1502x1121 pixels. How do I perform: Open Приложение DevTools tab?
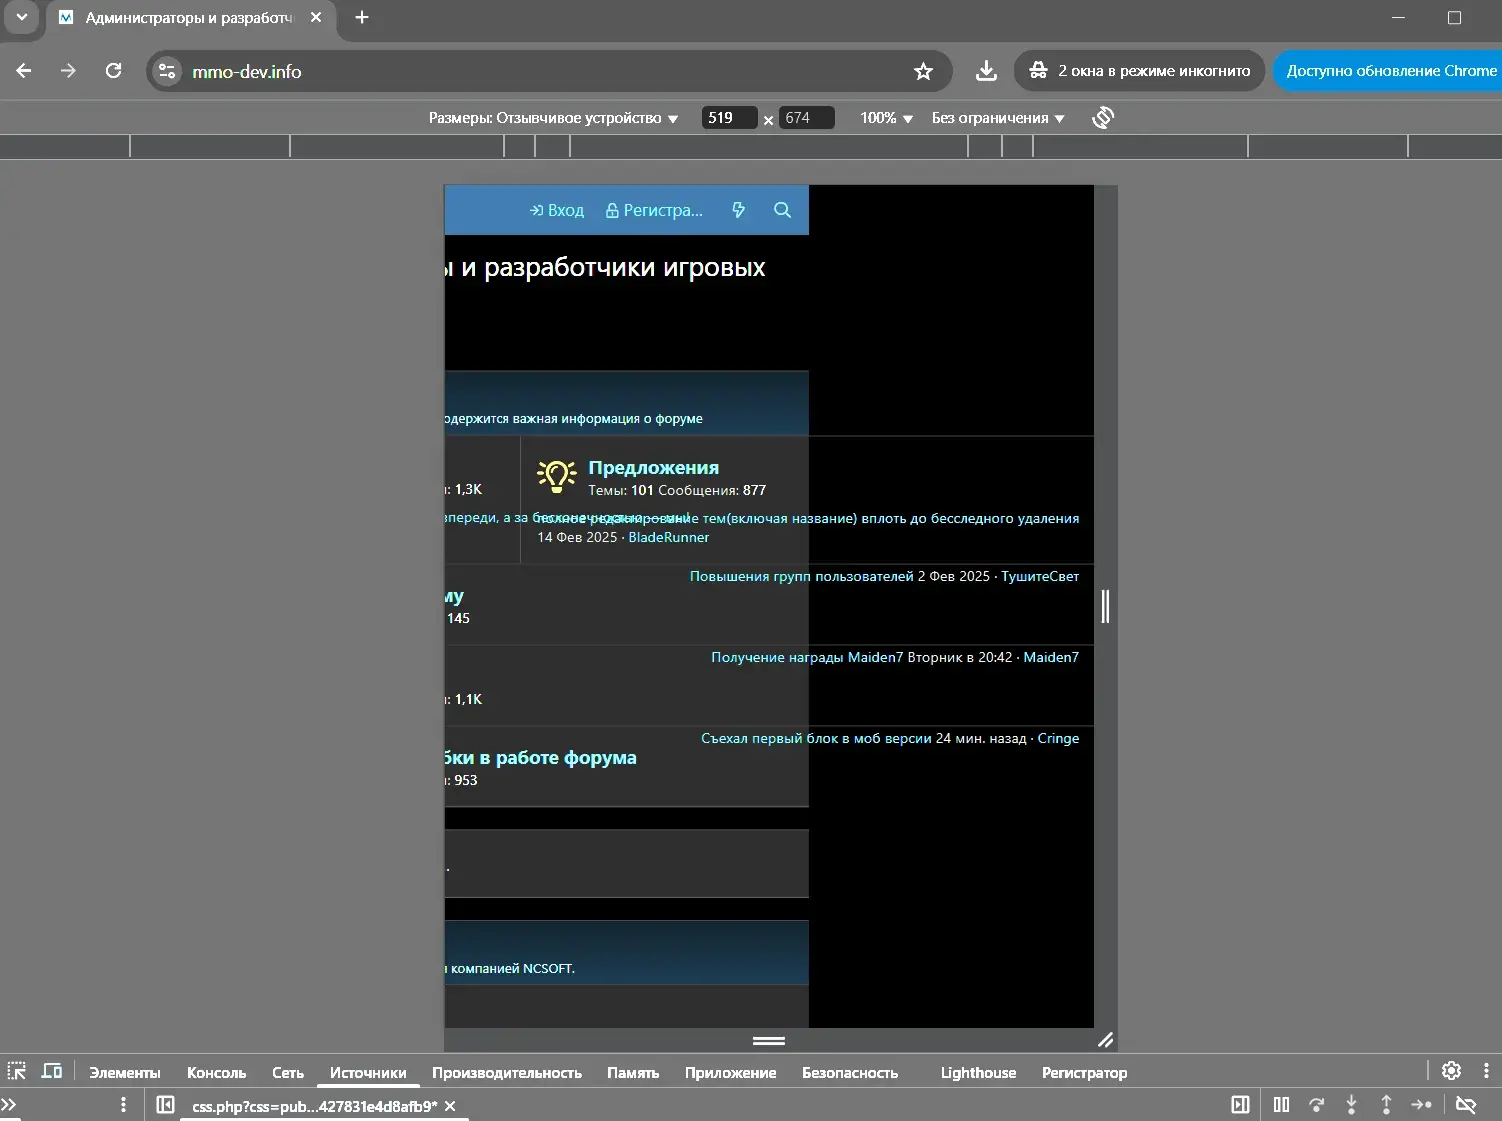[x=730, y=1072]
